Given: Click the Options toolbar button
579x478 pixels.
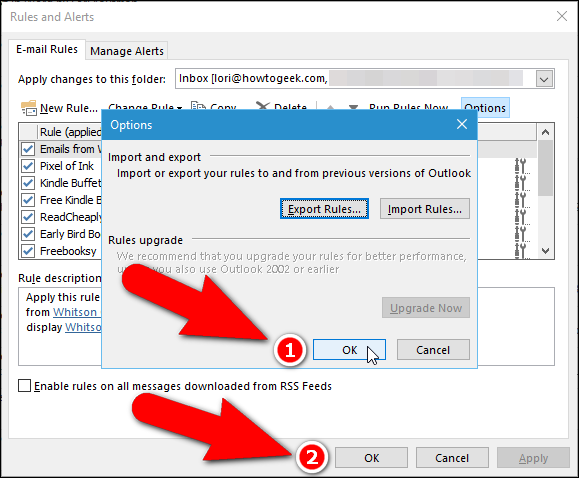Looking at the screenshot, I should [485, 107].
